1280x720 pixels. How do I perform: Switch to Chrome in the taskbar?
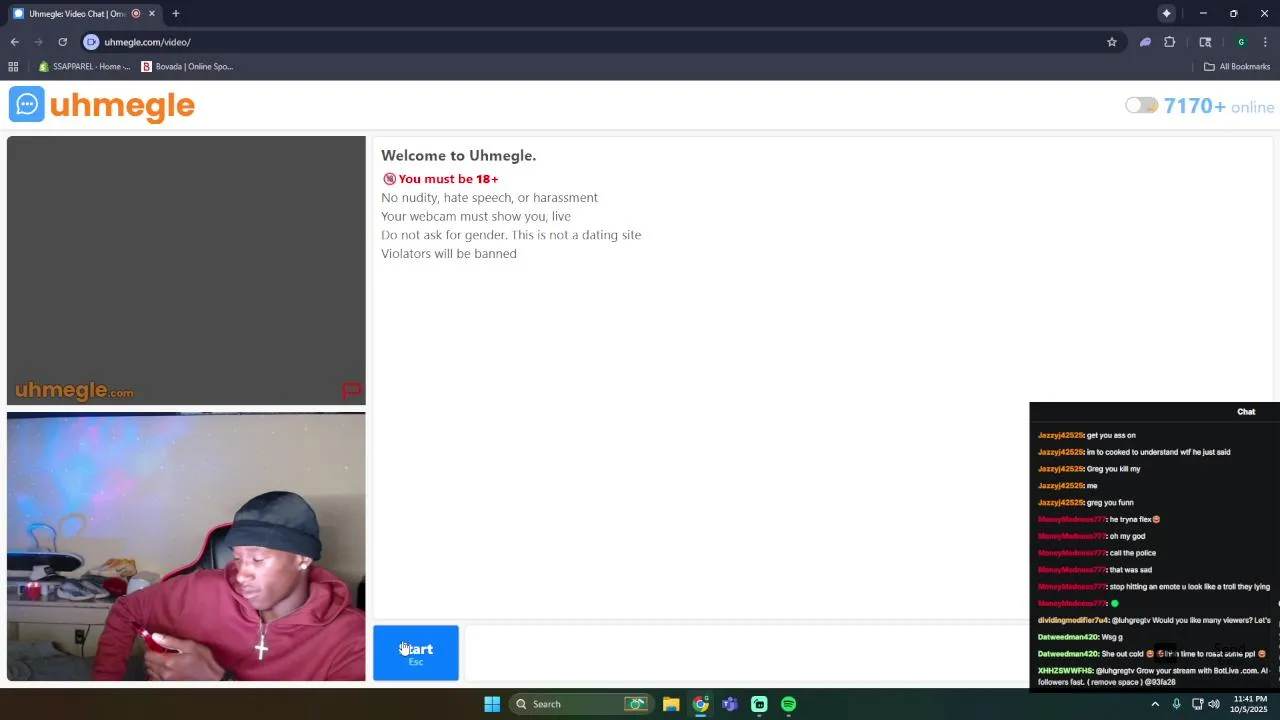(x=701, y=704)
